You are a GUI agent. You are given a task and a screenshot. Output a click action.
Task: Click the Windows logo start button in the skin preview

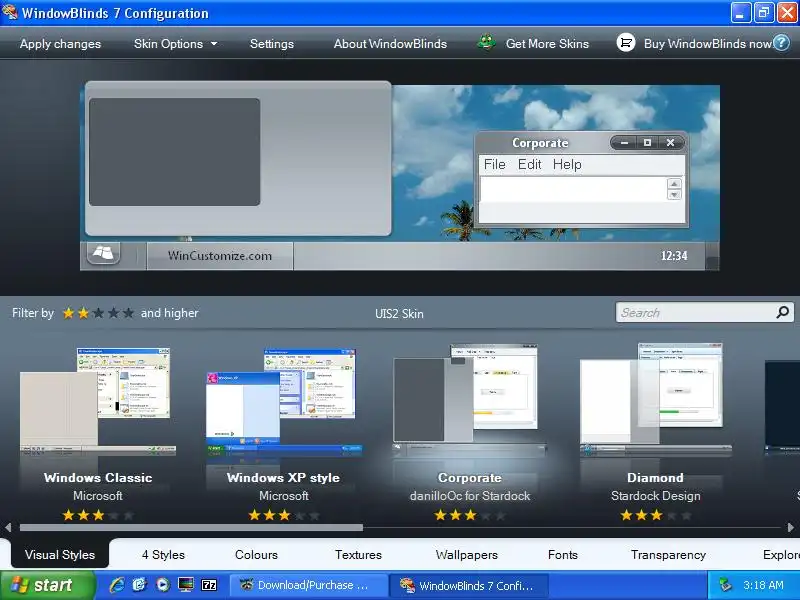click(104, 254)
